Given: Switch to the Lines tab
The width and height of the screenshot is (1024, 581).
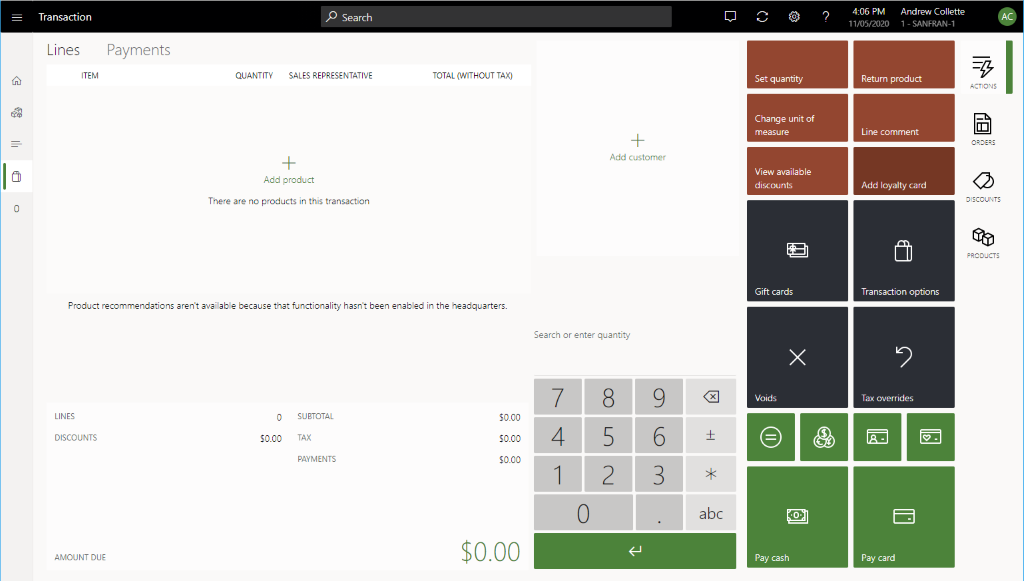Looking at the screenshot, I should (x=63, y=50).
